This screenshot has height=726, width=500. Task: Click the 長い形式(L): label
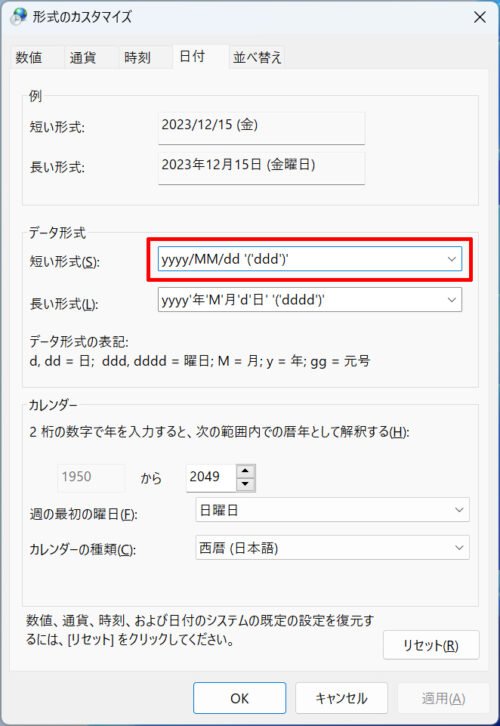[x=64, y=304]
